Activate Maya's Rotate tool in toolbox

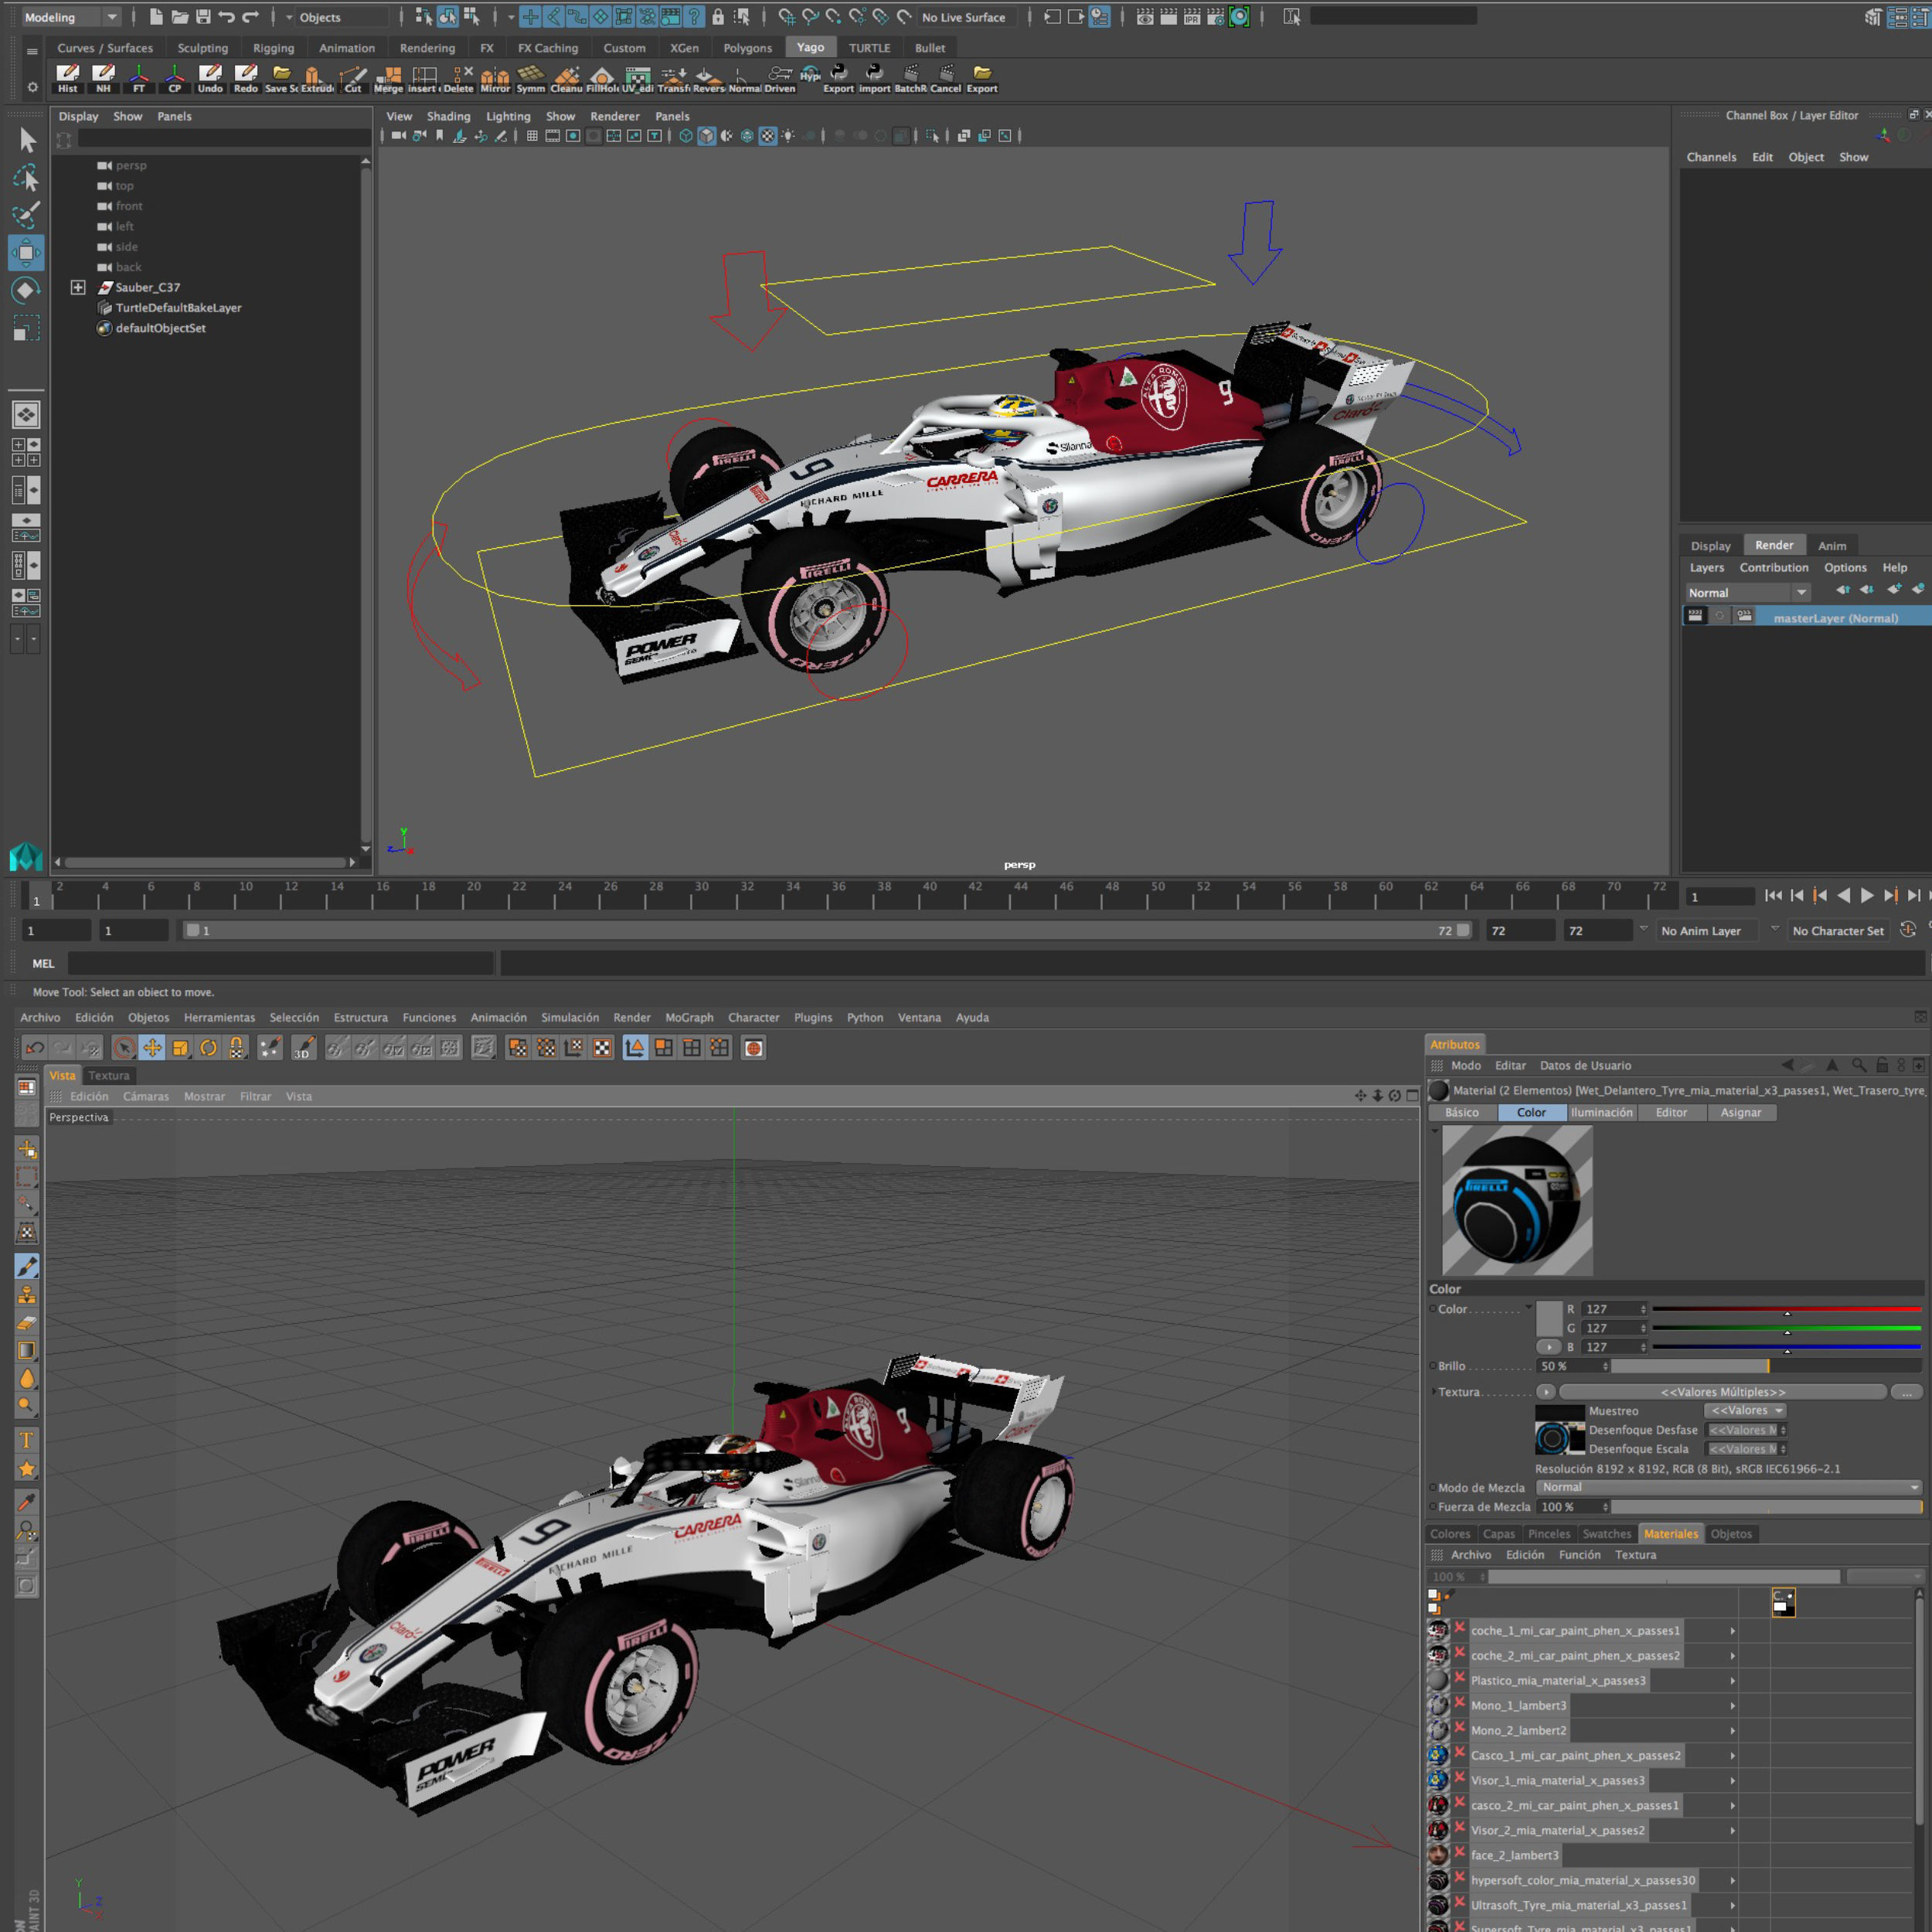point(27,290)
